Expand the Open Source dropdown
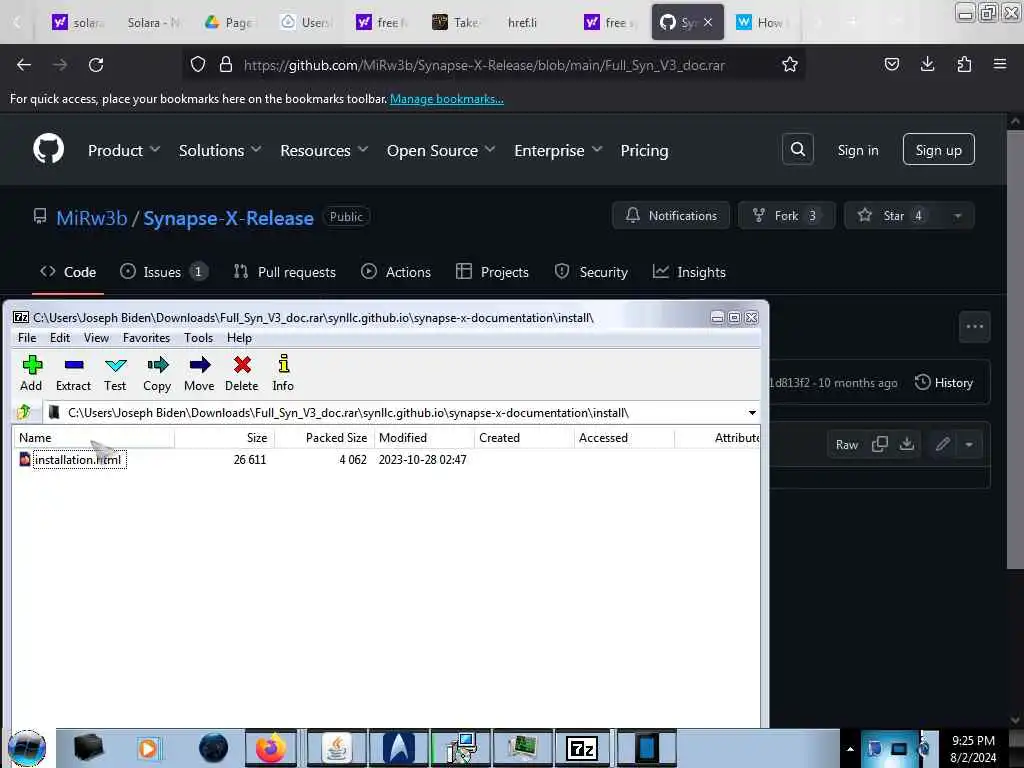Image resolution: width=1024 pixels, height=768 pixels. [x=441, y=150]
